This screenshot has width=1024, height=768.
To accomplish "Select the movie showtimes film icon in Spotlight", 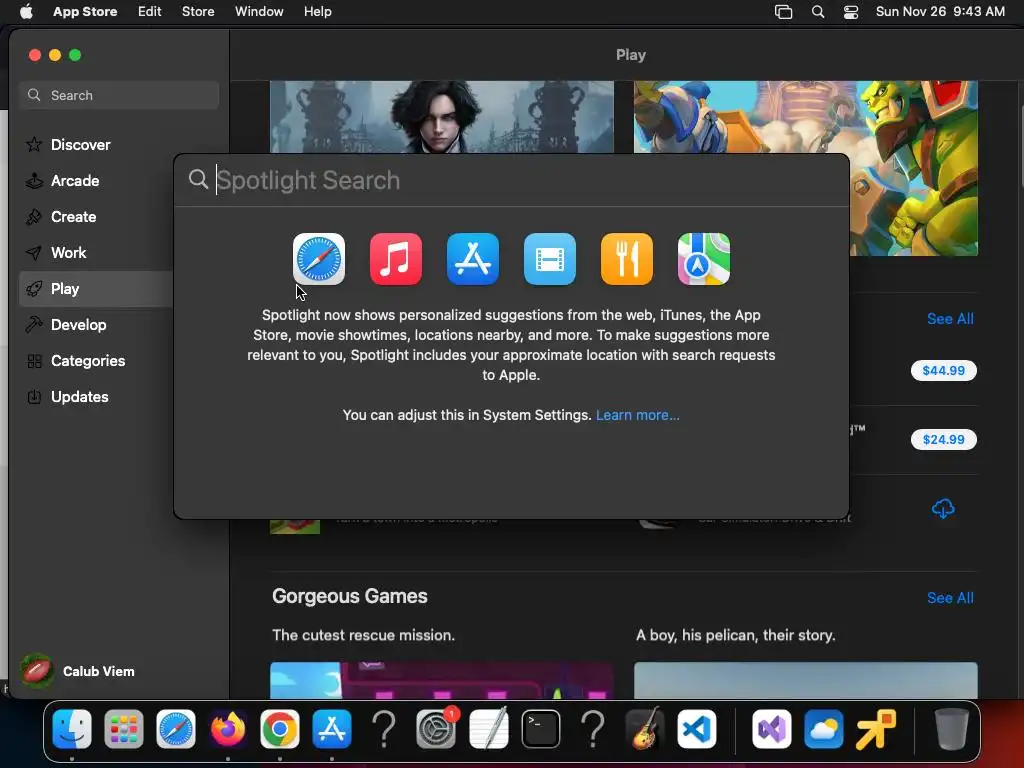I will pos(550,259).
